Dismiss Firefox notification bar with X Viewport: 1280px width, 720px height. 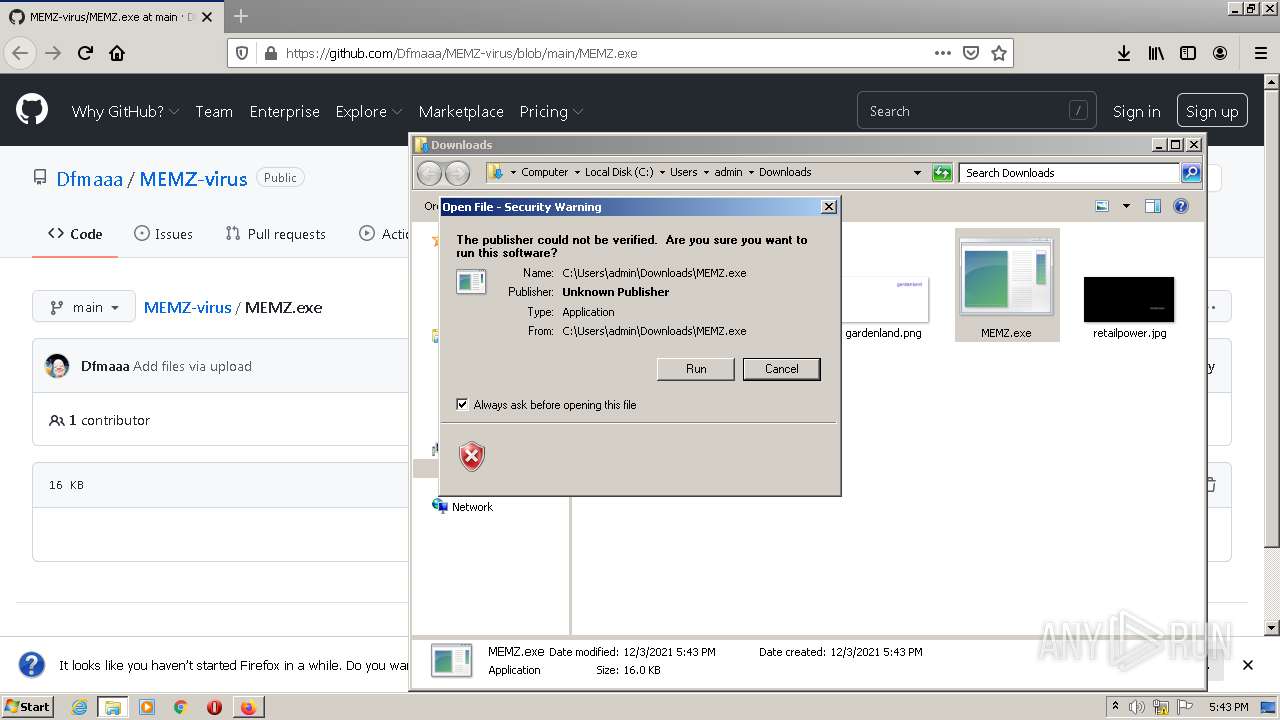[1247, 665]
